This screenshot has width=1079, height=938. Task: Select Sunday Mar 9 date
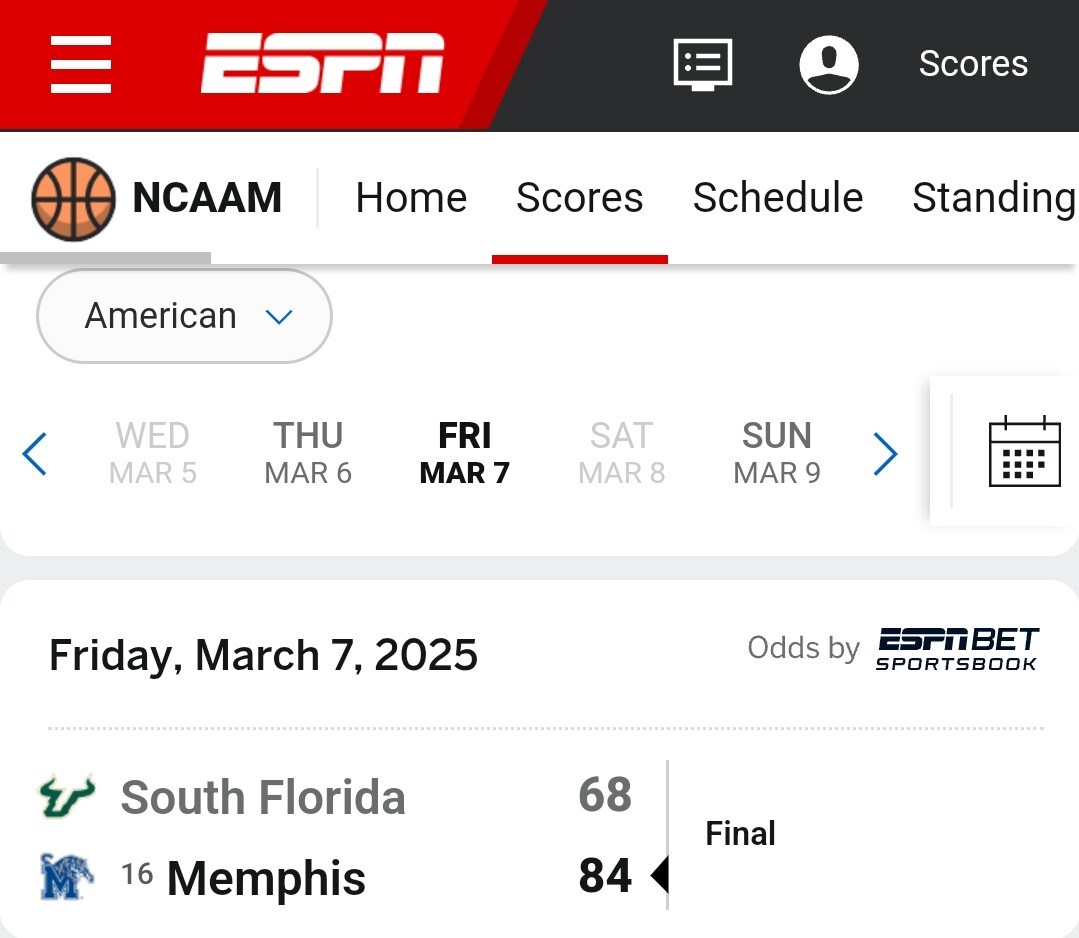(x=777, y=454)
